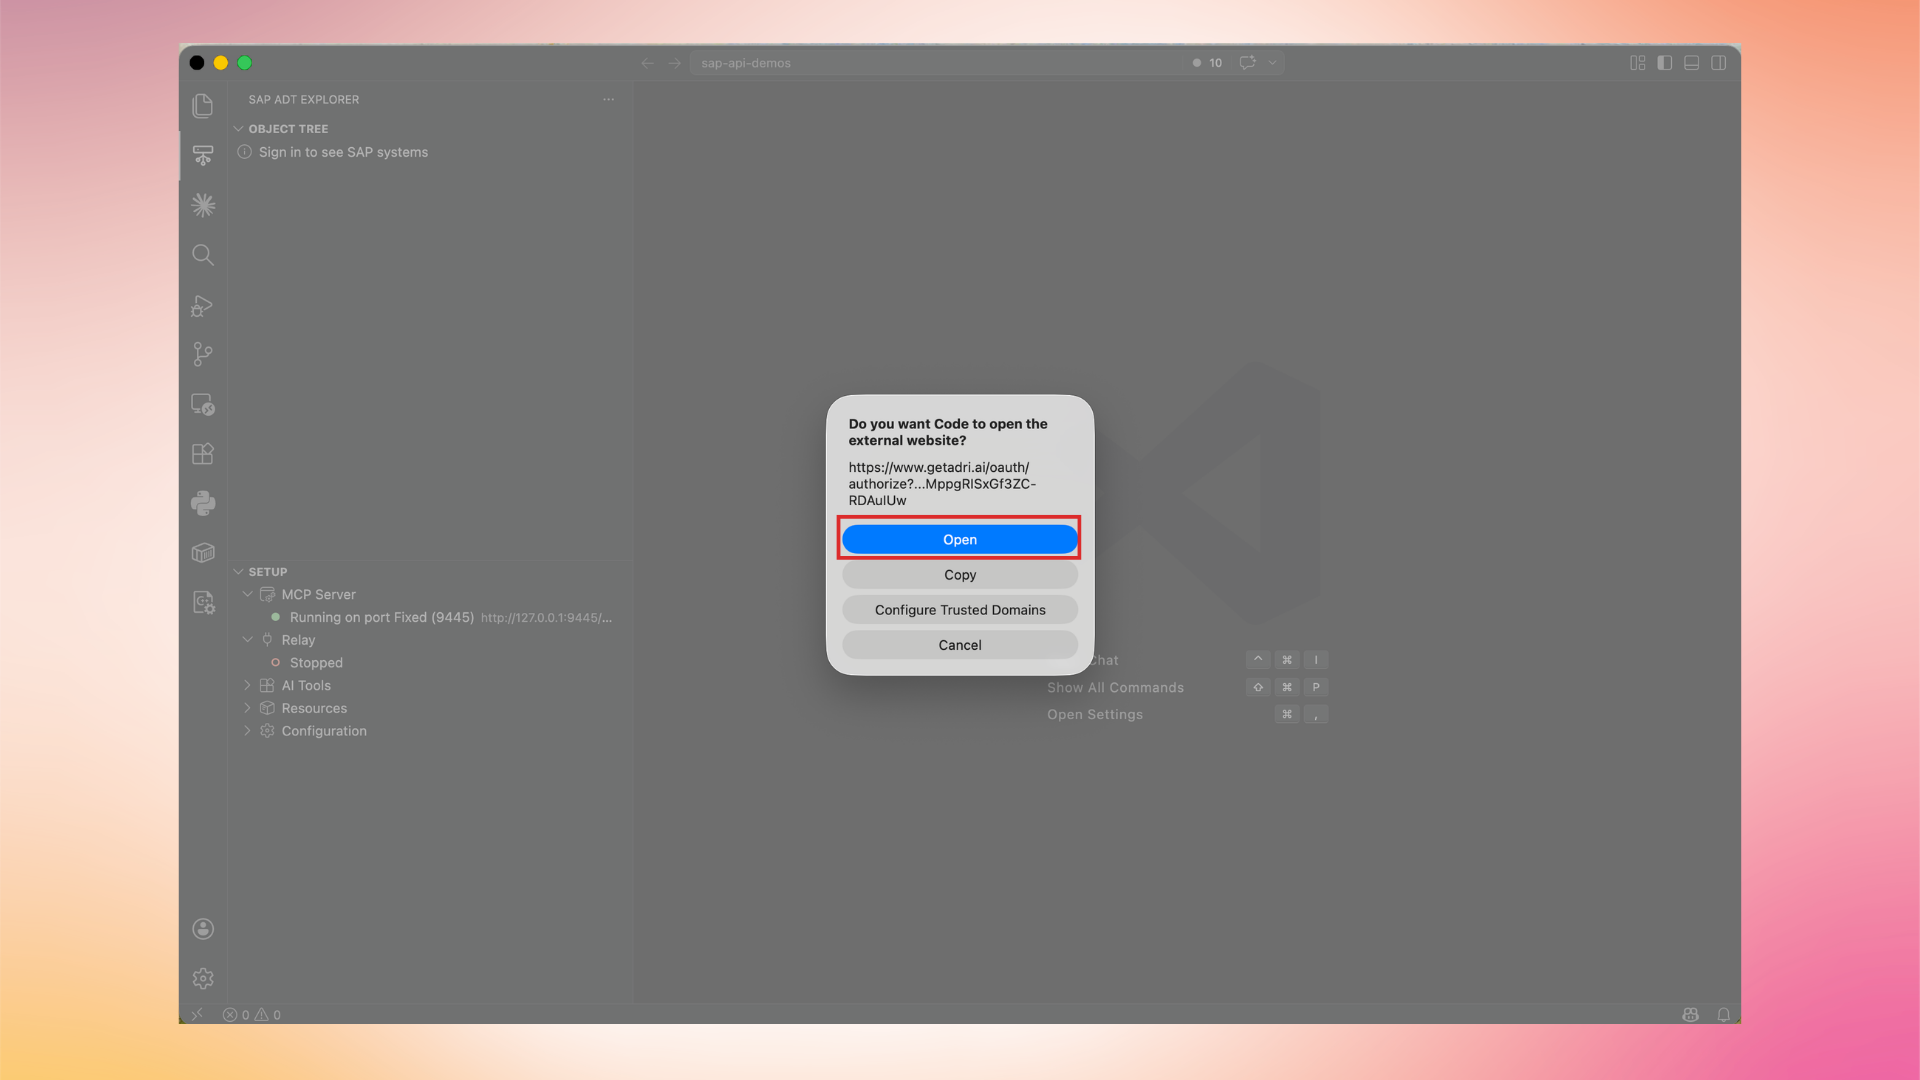This screenshot has width=1920, height=1080.
Task: Select the SAP ADT Explorer icon
Action: point(202,155)
